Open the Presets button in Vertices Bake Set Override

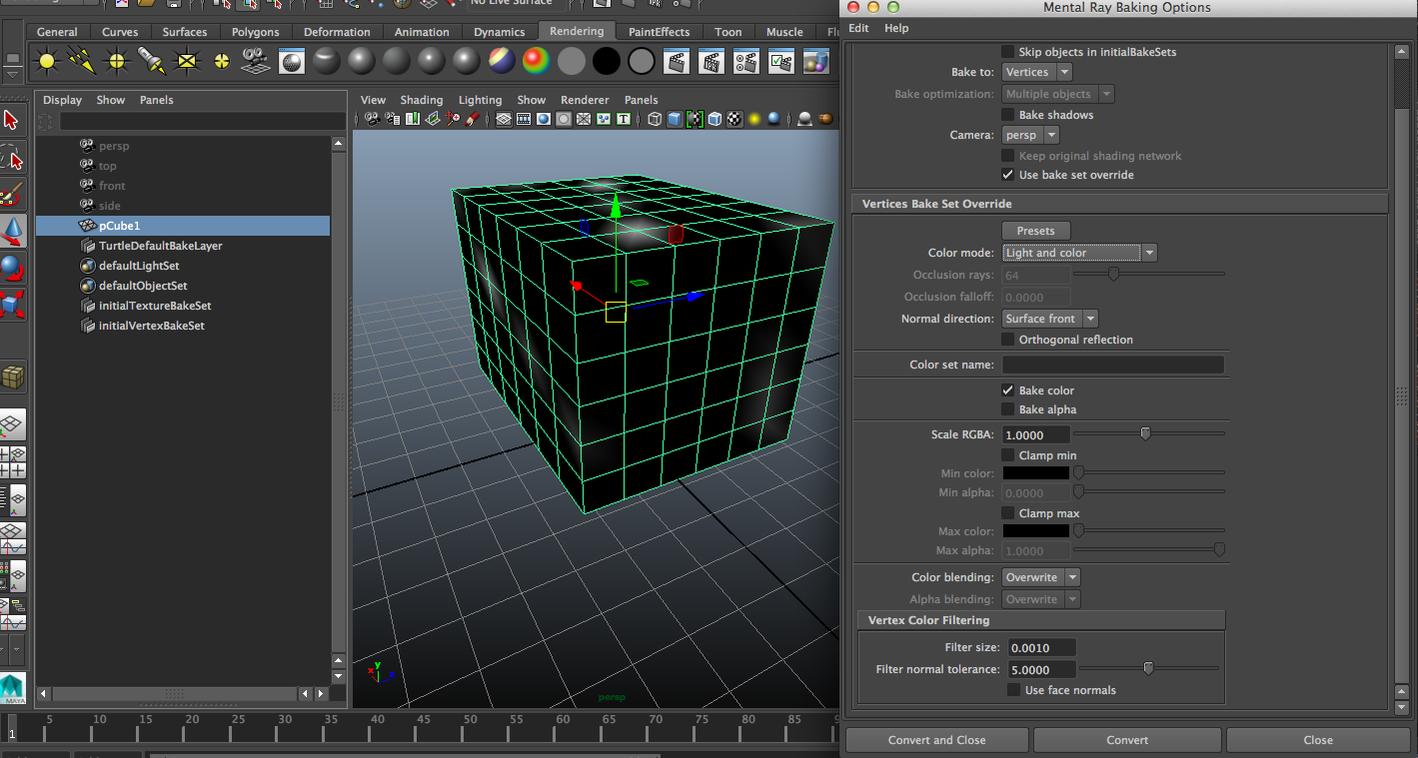(1036, 230)
